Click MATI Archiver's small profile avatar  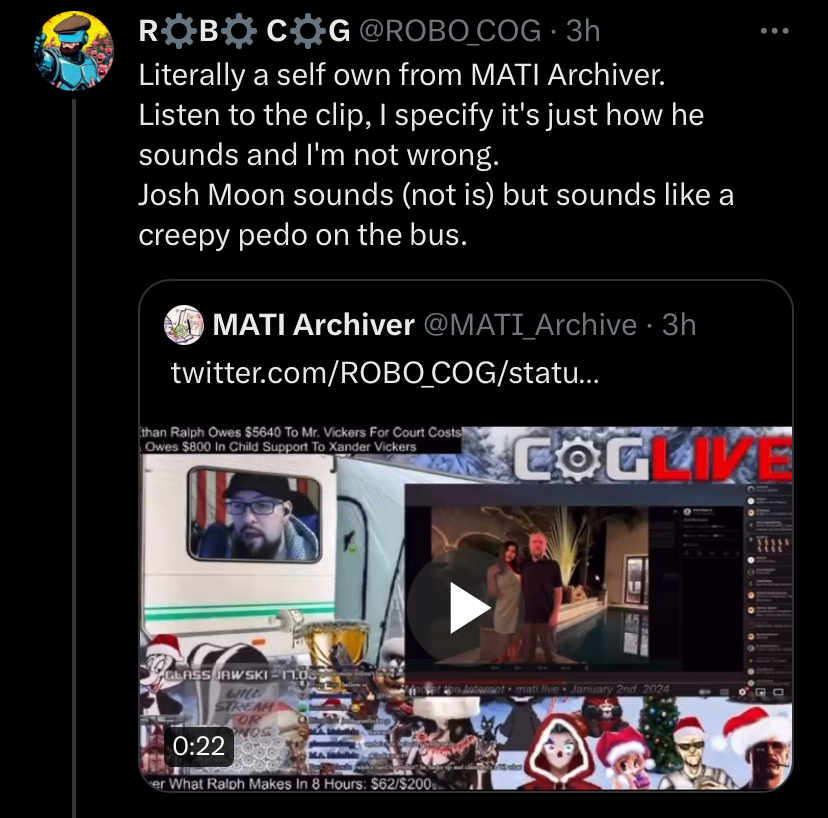coord(183,324)
